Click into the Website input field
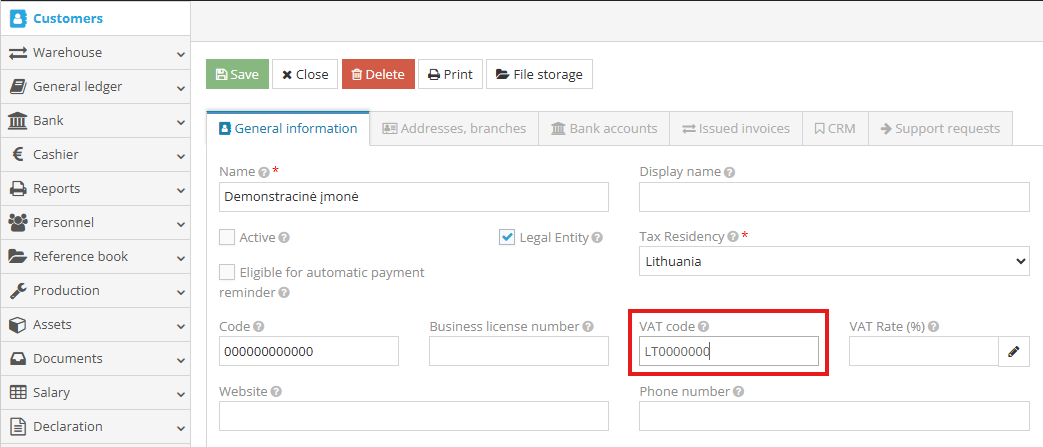This screenshot has width=1043, height=447. (x=413, y=416)
